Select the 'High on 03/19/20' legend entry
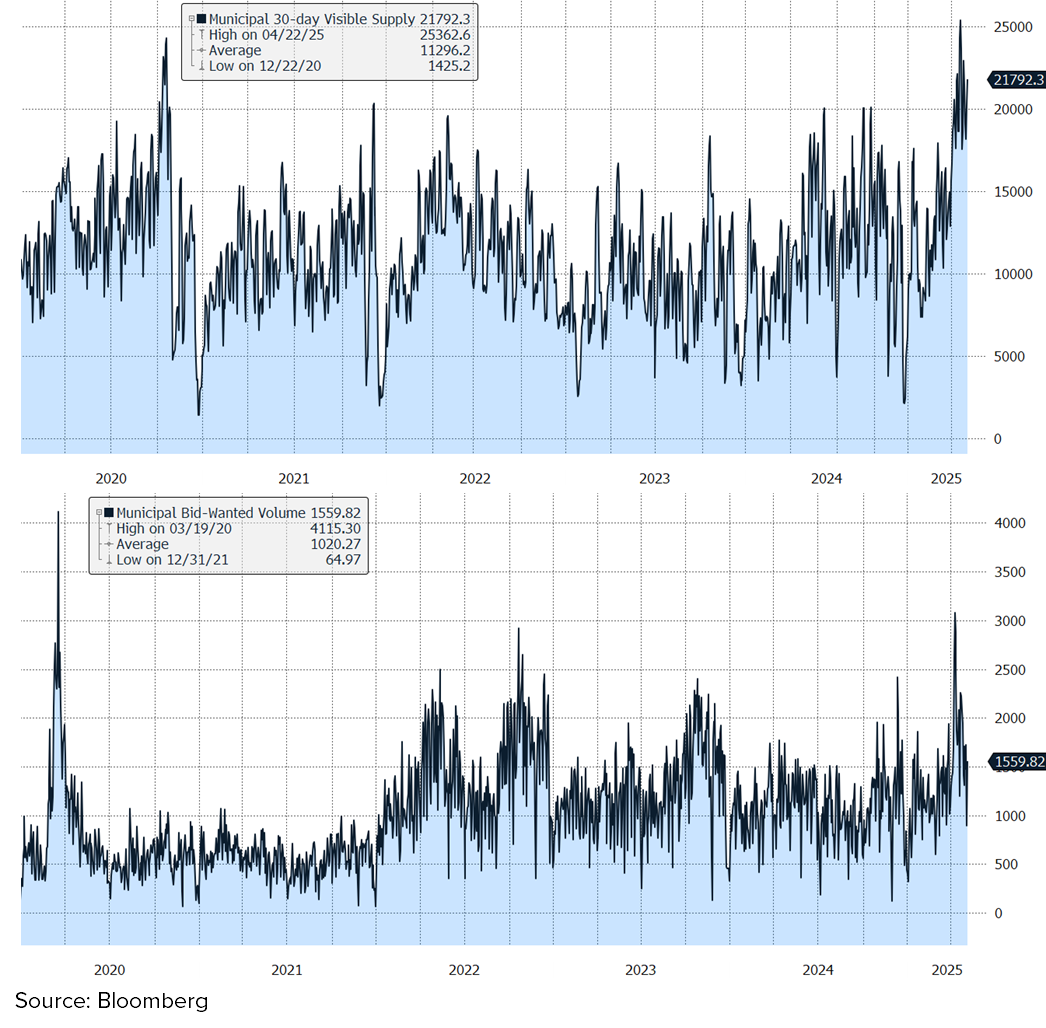 [x=175, y=528]
